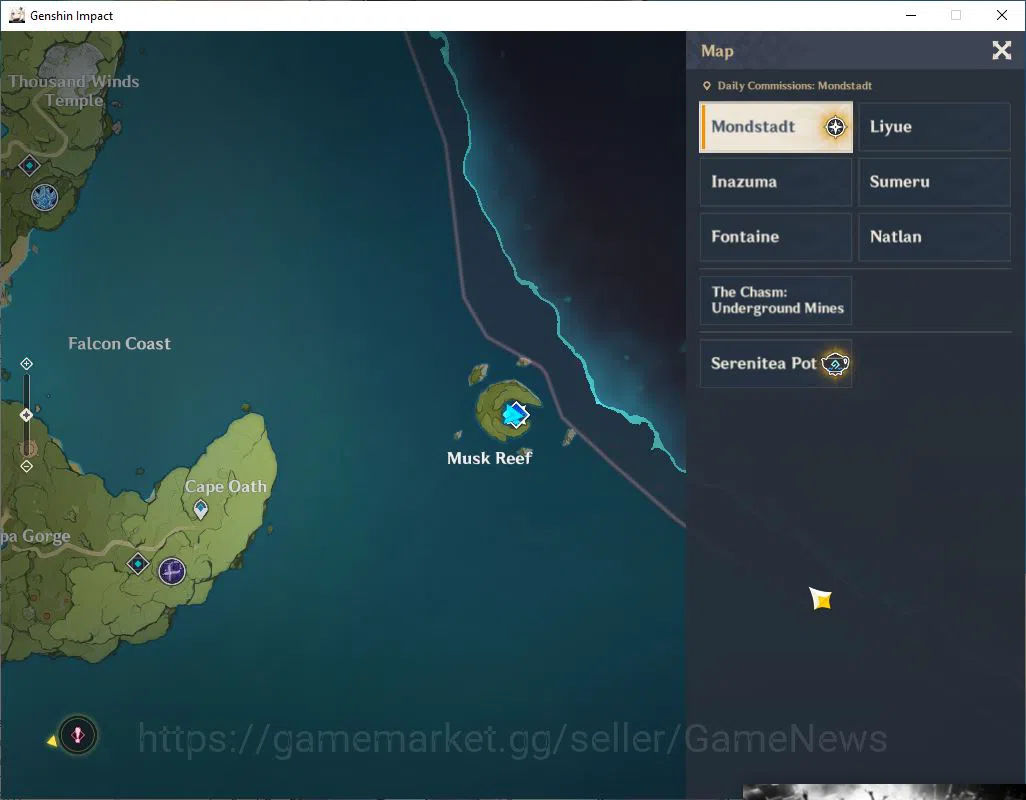This screenshot has width=1026, height=800.
Task: Close the Genshin Impact window
Action: click(1002, 15)
